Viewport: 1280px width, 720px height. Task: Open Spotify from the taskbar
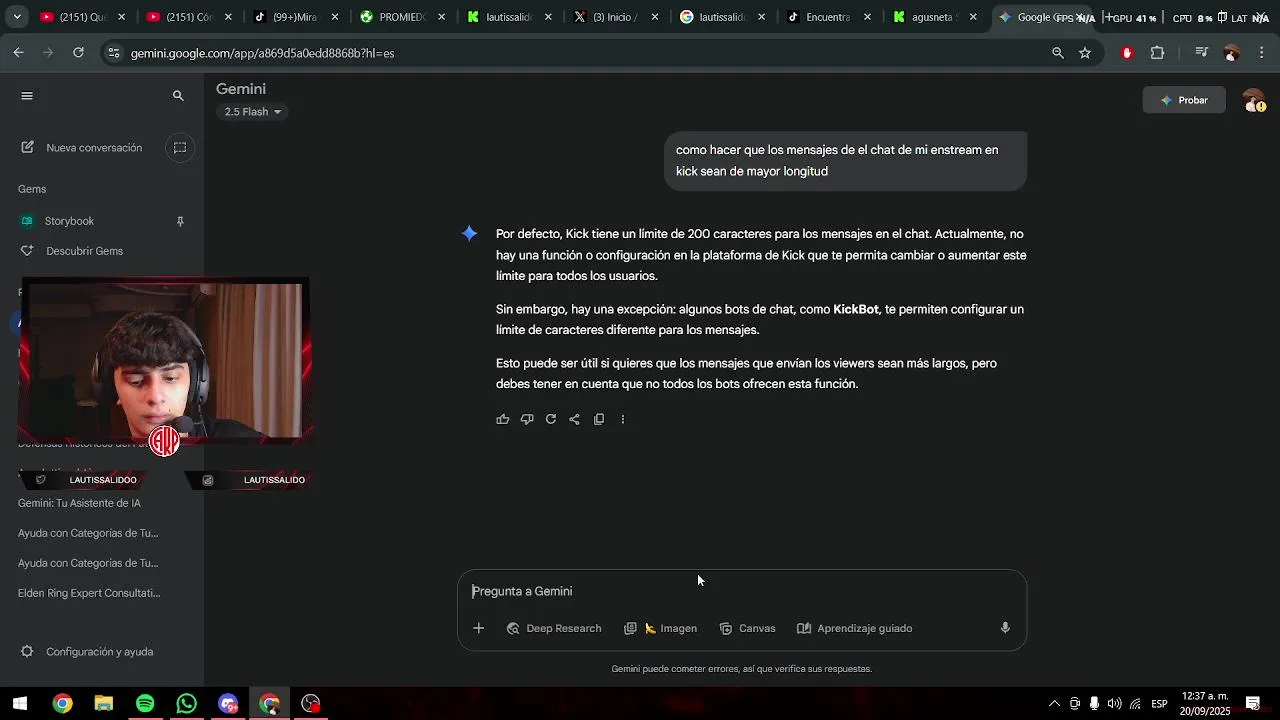coord(145,704)
